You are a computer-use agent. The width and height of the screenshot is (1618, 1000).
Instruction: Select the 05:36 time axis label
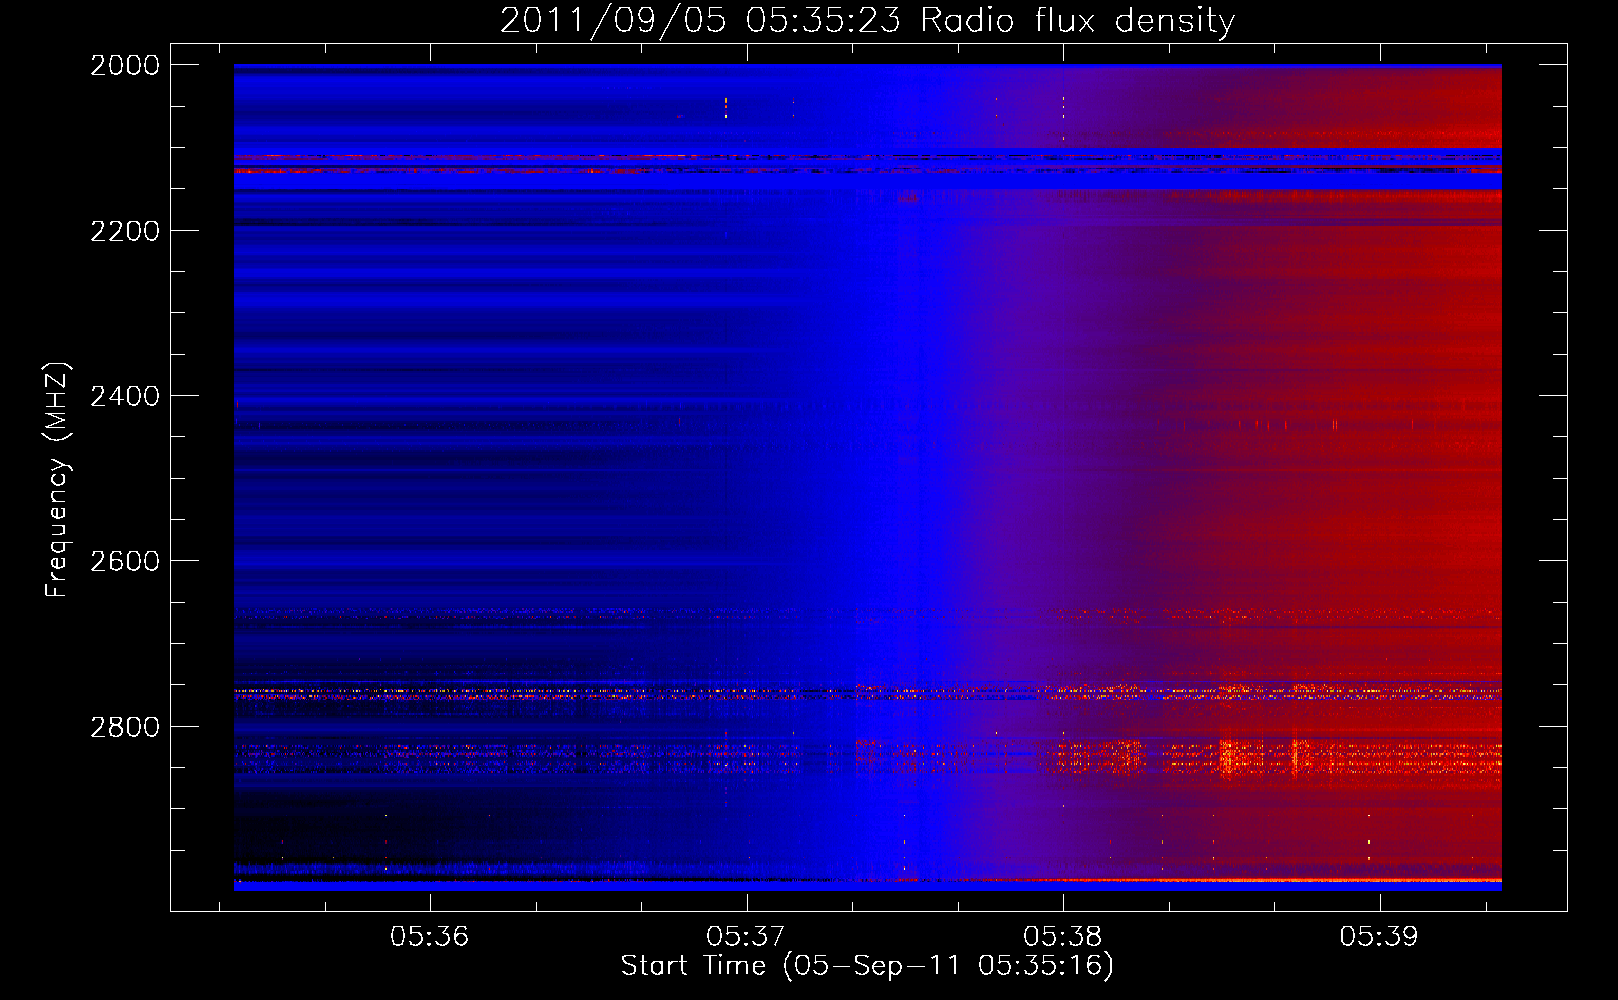click(430, 936)
